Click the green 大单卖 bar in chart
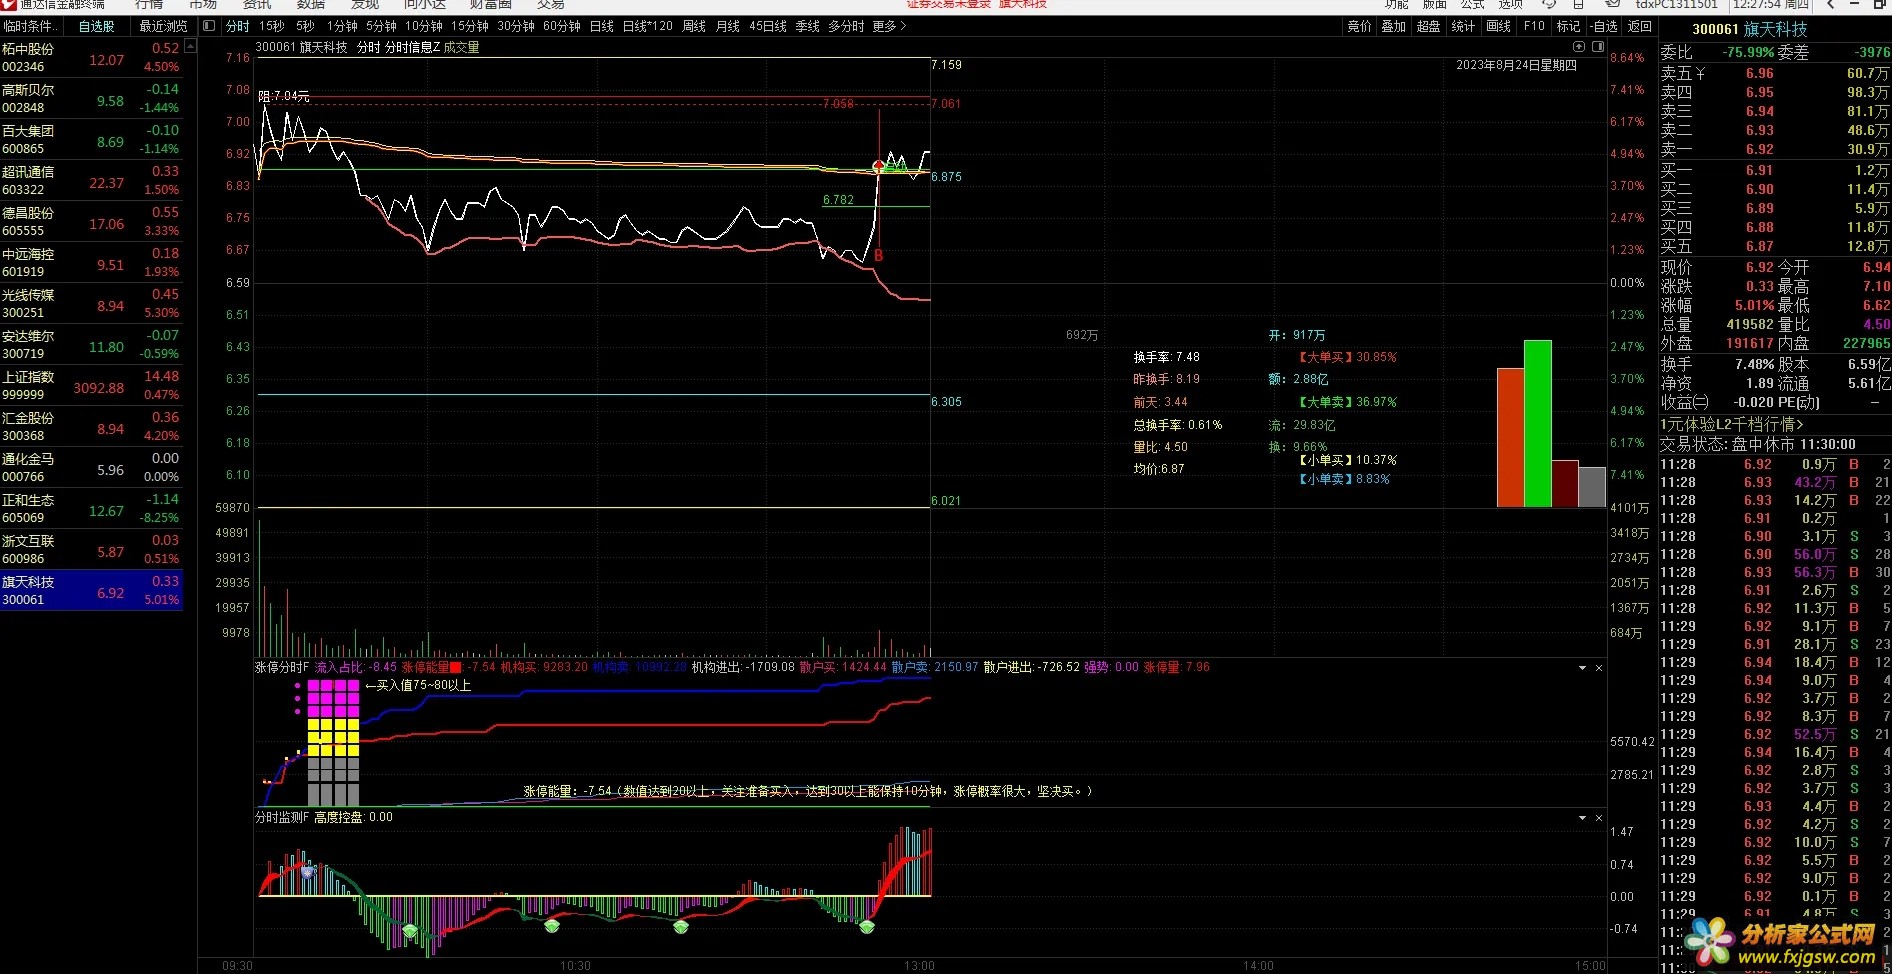This screenshot has height=974, width=1892. [1538, 424]
